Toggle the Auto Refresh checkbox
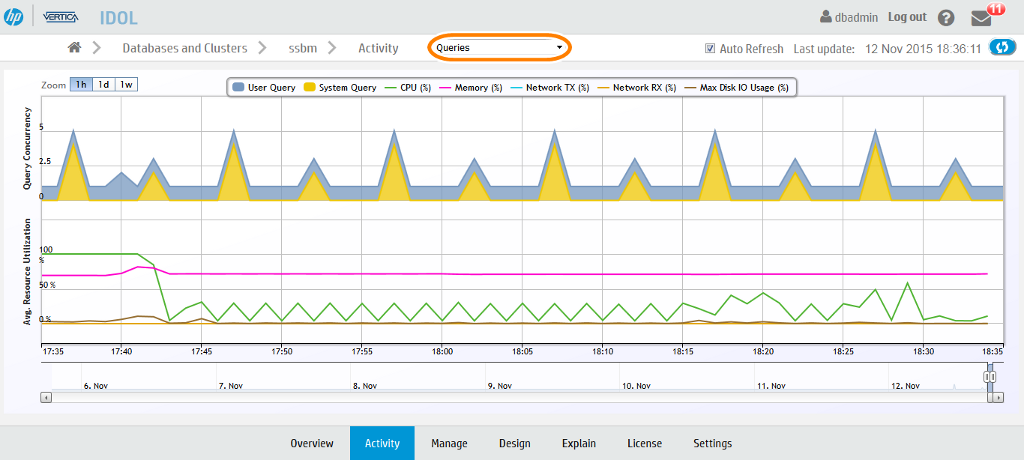Image resolution: width=1024 pixels, height=460 pixels. (710, 48)
